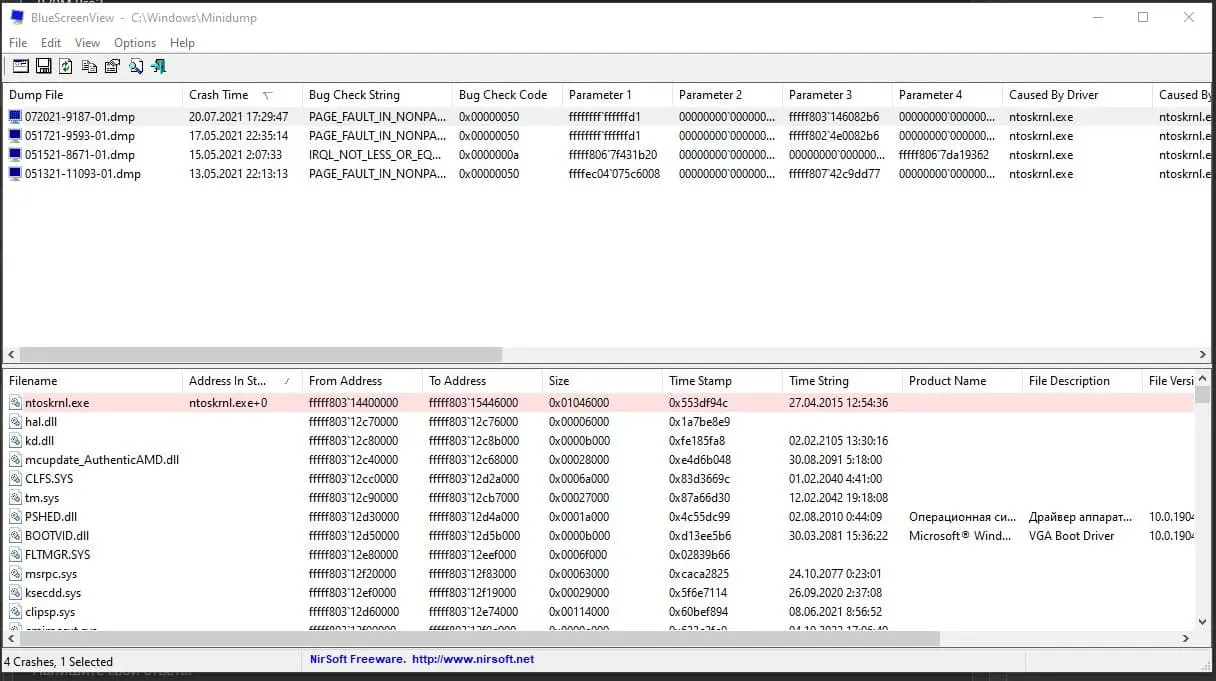The height and width of the screenshot is (681, 1216).
Task: Sort lower pane by To Address header
Action: point(483,381)
